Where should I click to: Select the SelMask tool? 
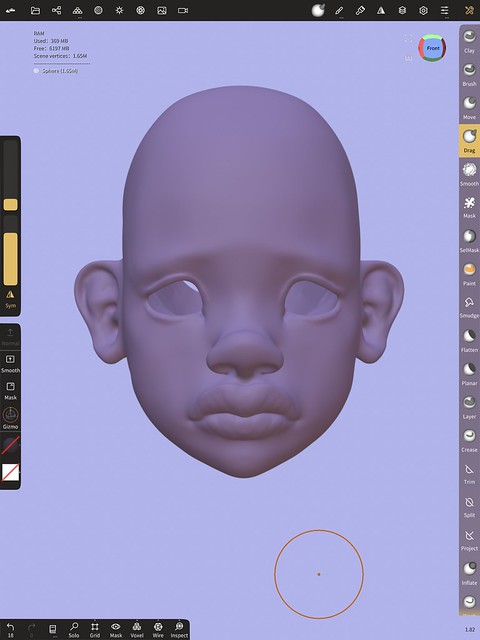(469, 241)
